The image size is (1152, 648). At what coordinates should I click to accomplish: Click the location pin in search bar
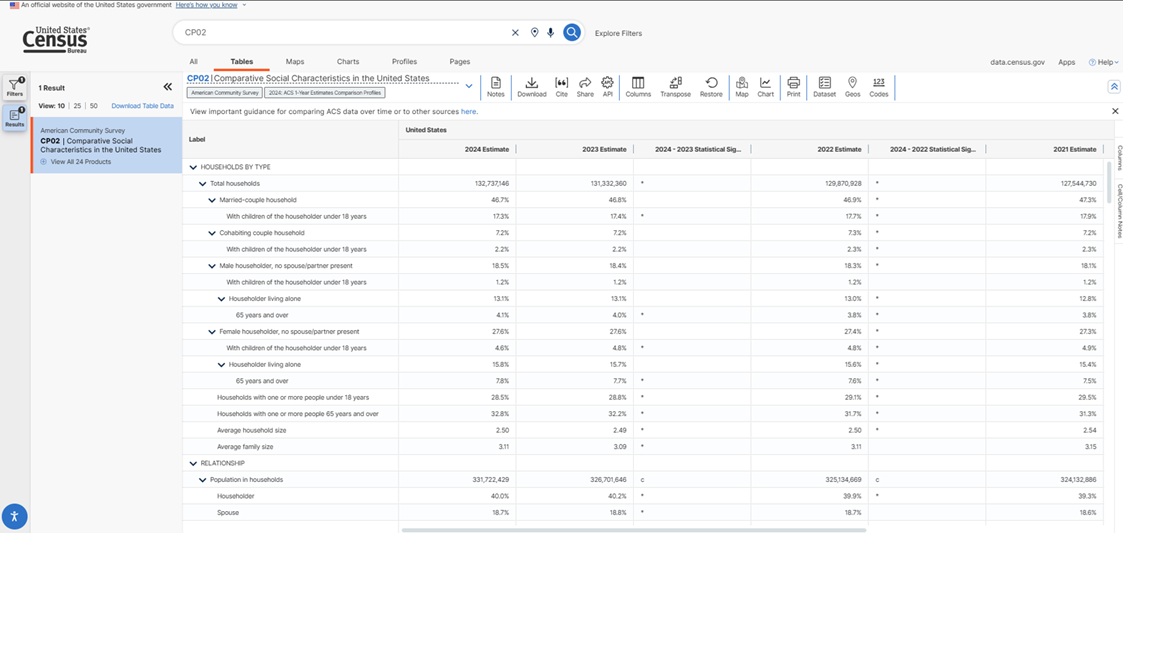click(x=534, y=32)
